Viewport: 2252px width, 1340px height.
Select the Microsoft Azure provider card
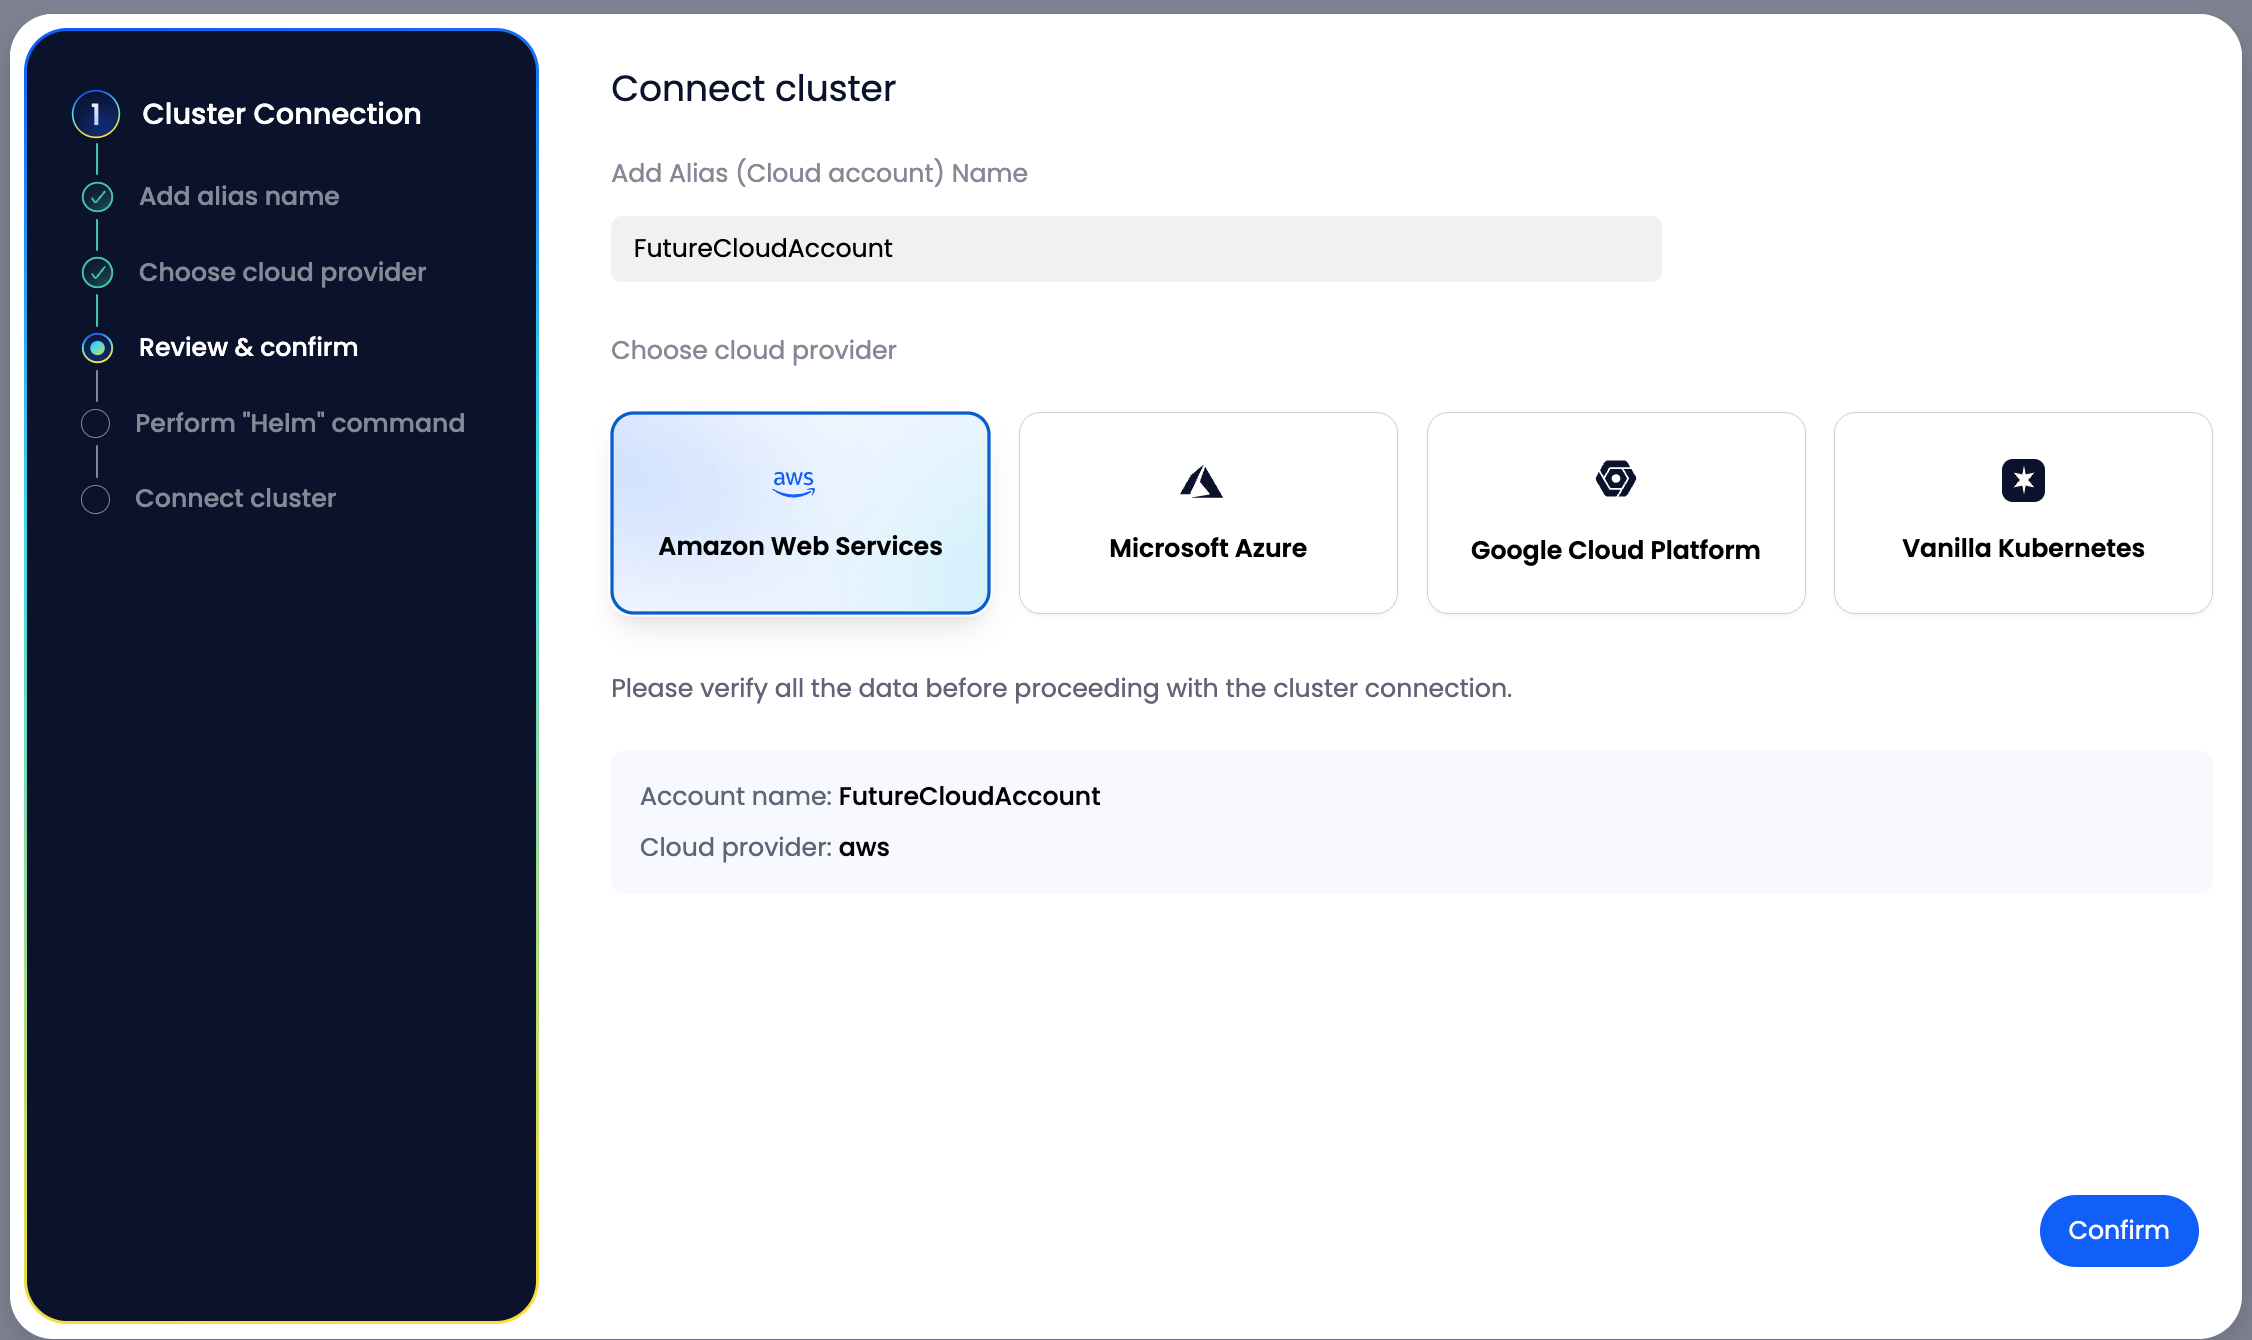click(x=1208, y=513)
